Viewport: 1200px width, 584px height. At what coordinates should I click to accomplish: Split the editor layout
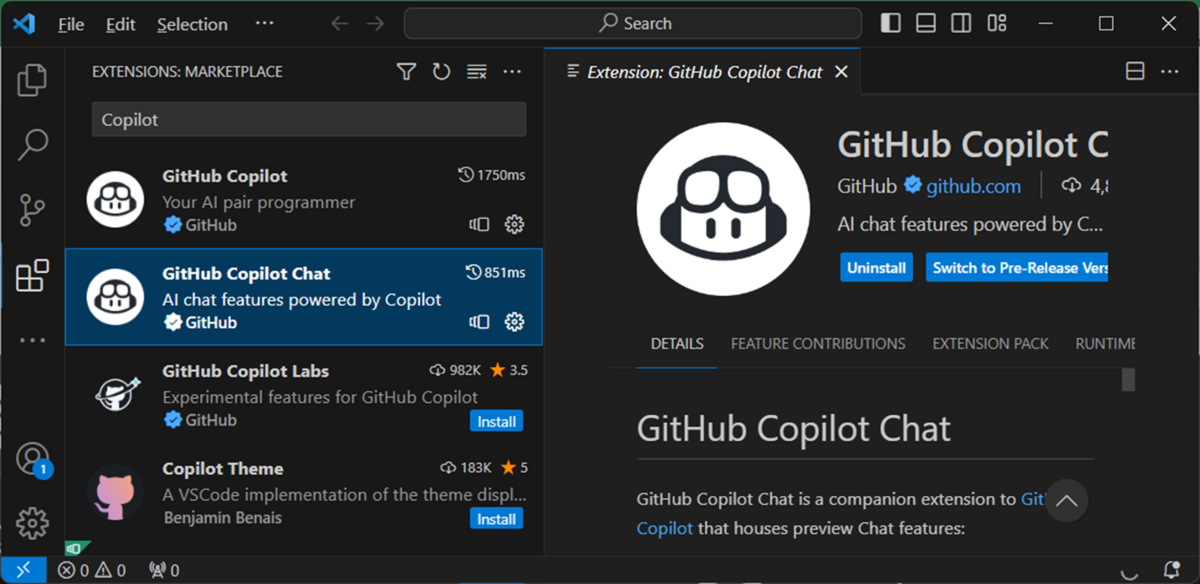[x=1135, y=71]
